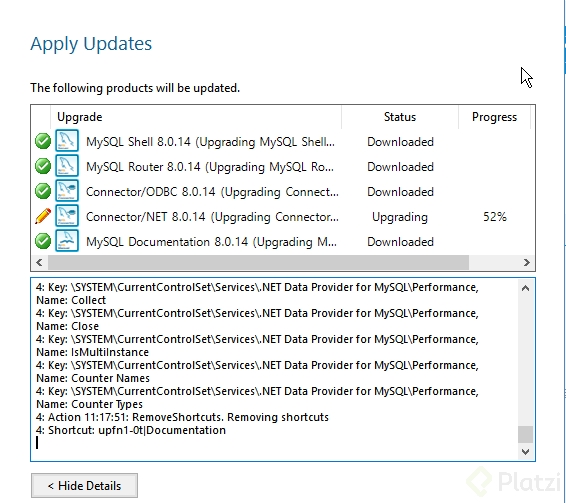Viewport: 566px width, 503px height.
Task: Click the Downloaded status for MySQL Router
Action: click(400, 167)
